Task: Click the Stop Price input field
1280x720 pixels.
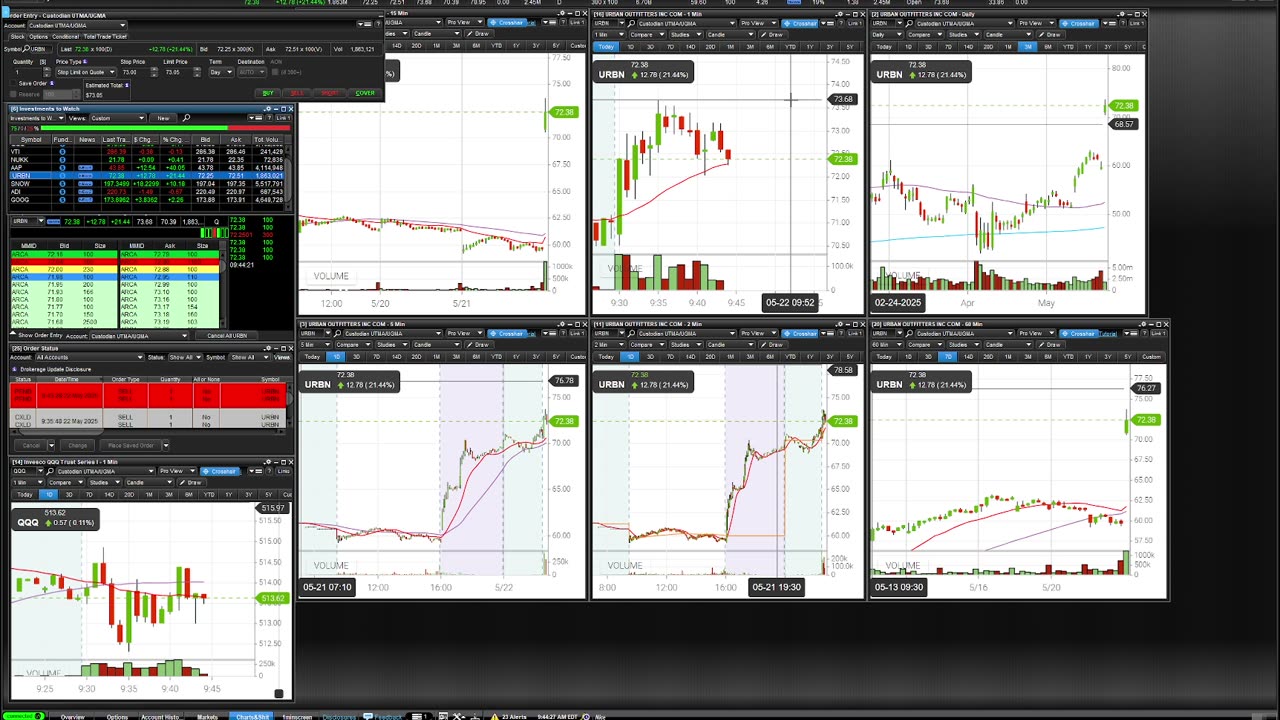Action: click(x=136, y=72)
